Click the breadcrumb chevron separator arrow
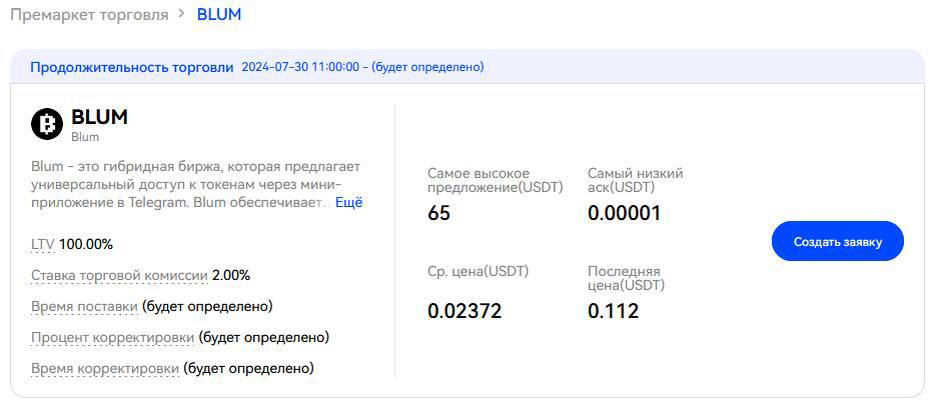This screenshot has width=938, height=415. [181, 15]
